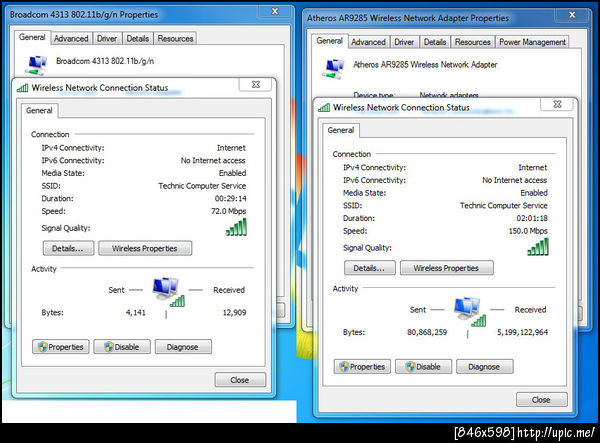Select General tab in Atheros Properties
Viewport: 600px width, 443px height.
[x=329, y=41]
